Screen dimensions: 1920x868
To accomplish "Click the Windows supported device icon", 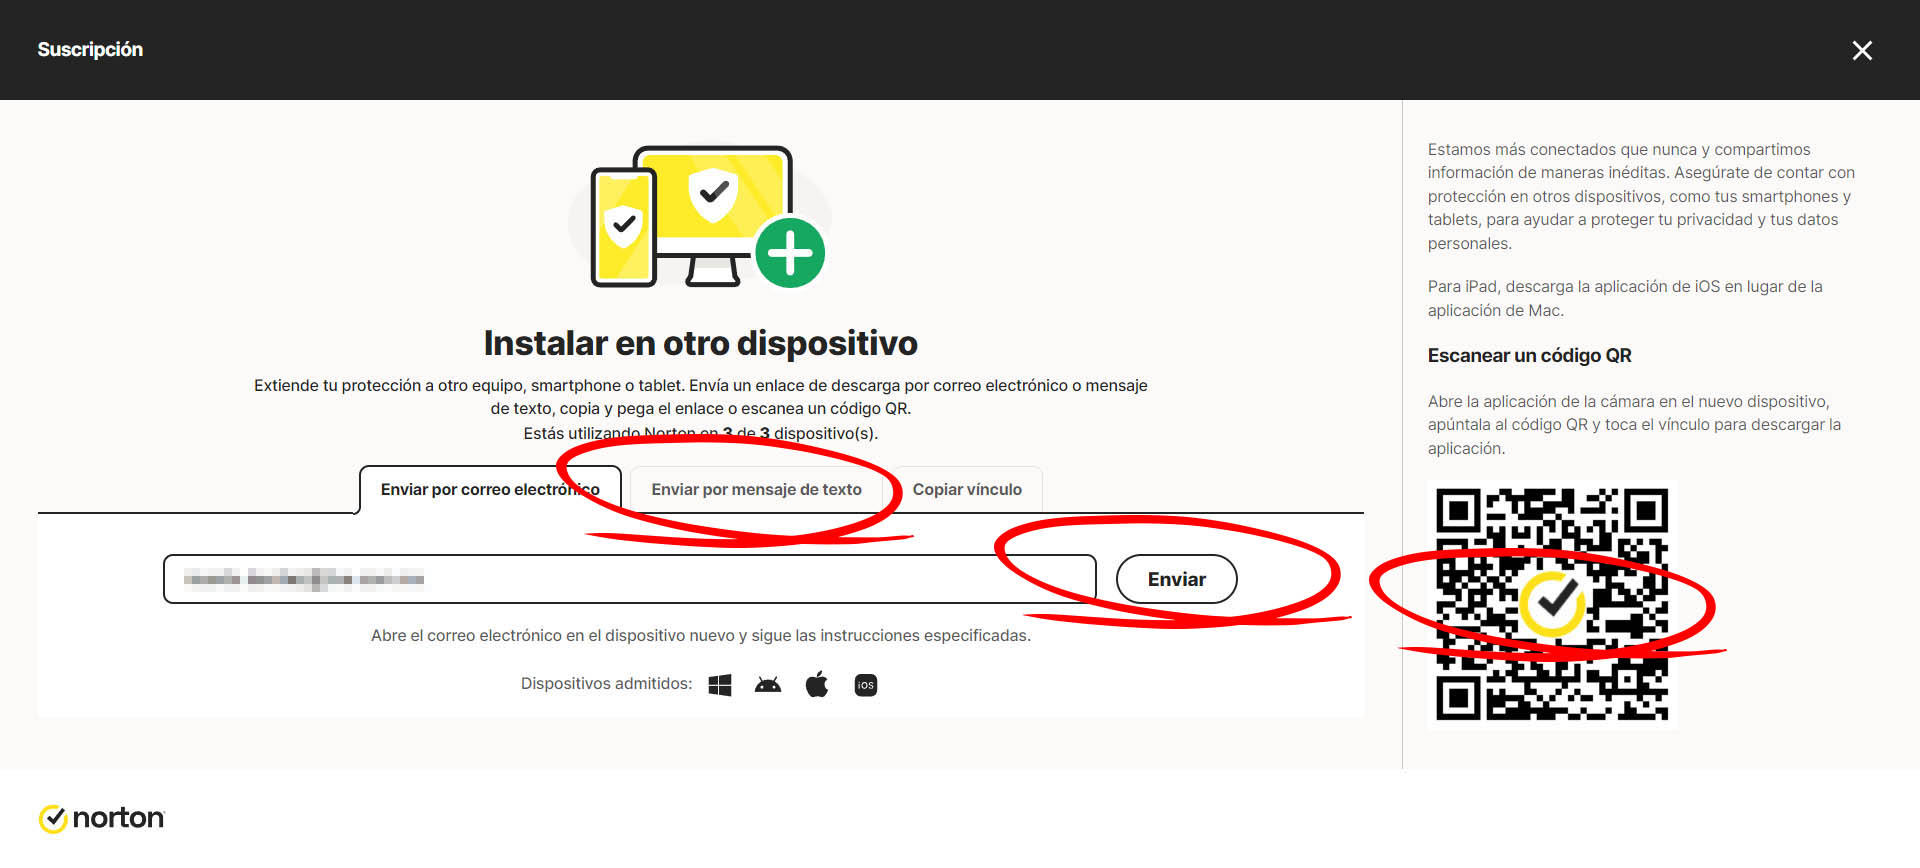I will 719,685.
